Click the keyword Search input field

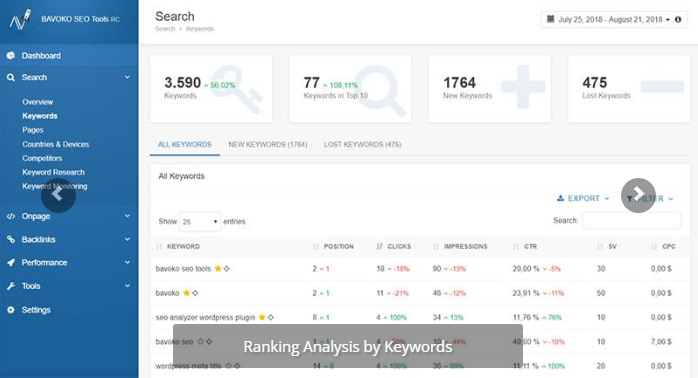tap(631, 221)
